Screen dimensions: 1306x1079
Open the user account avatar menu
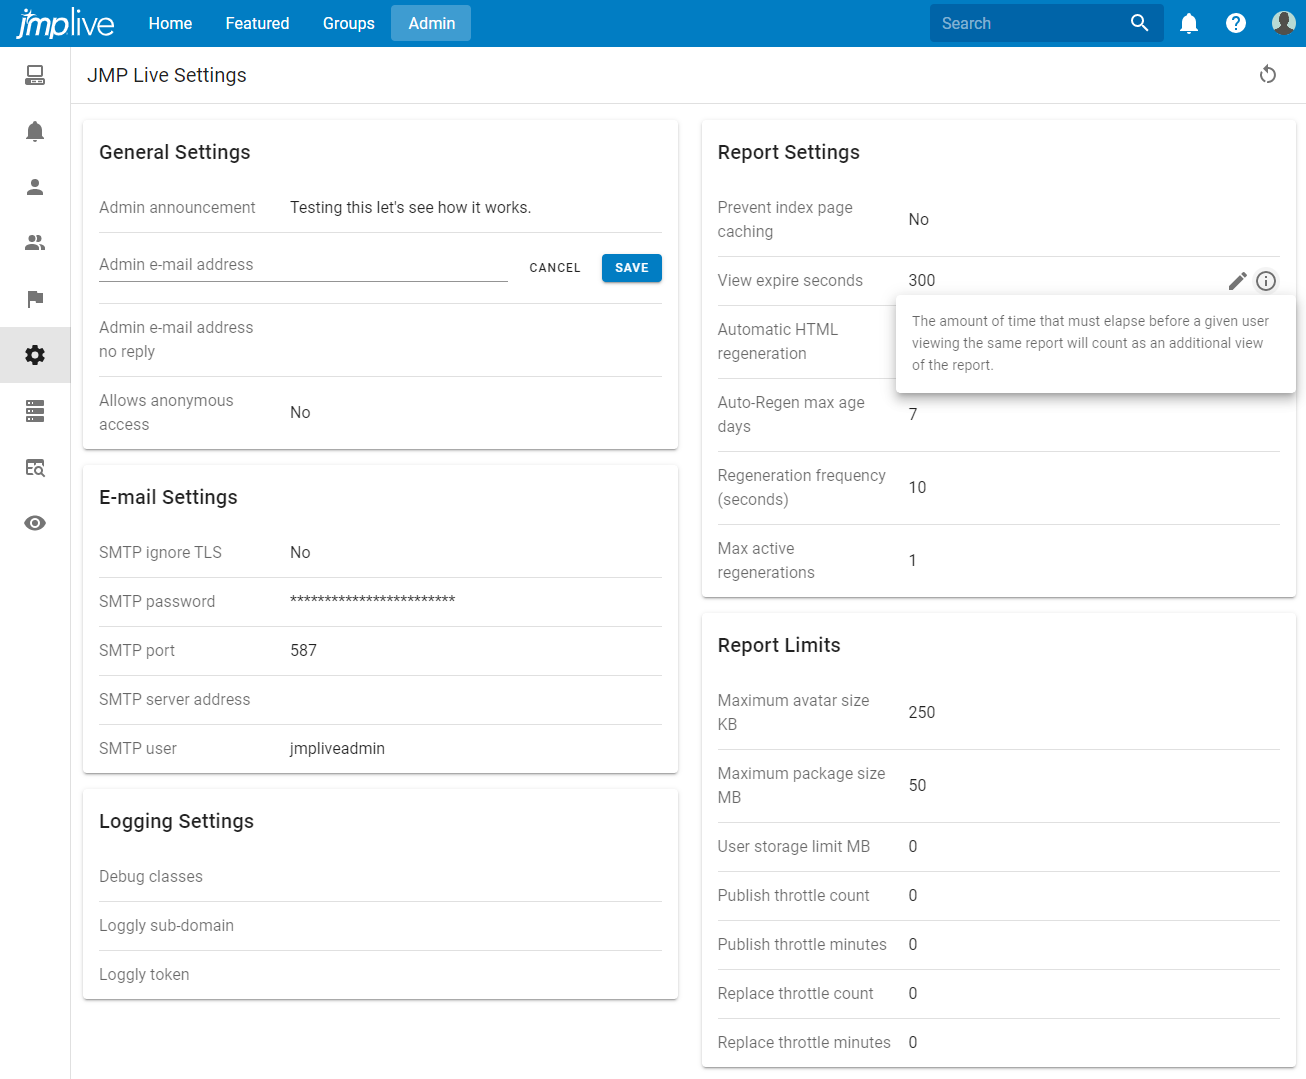(1283, 22)
